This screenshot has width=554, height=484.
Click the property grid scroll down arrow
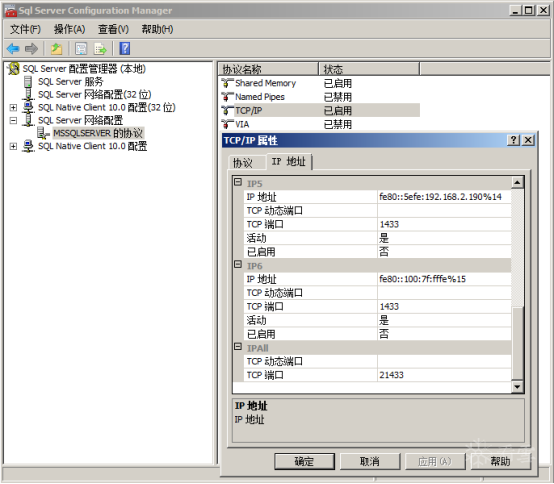click(517, 386)
